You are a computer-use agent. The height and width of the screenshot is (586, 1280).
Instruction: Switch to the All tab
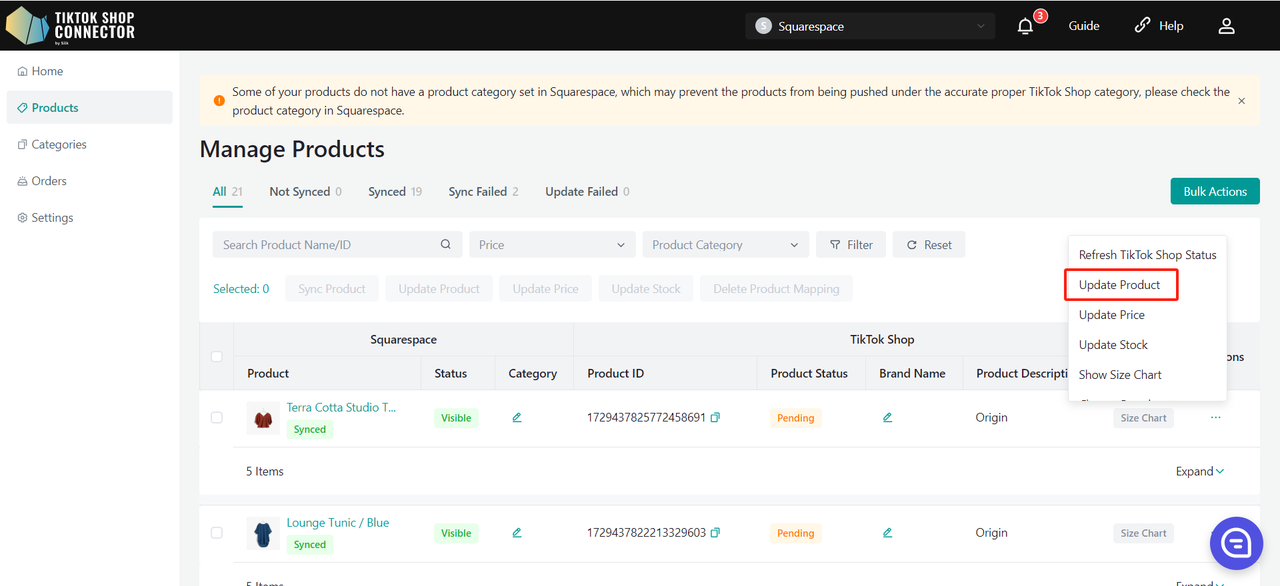227,191
